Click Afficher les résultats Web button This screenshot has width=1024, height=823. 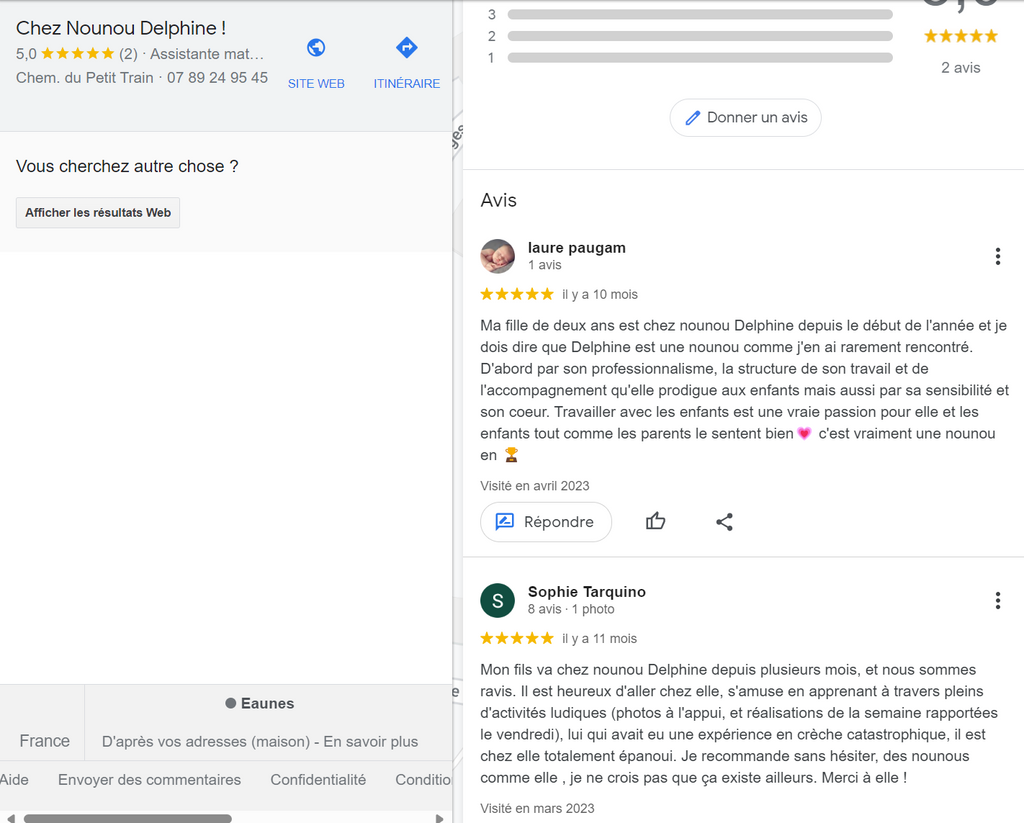tap(98, 212)
